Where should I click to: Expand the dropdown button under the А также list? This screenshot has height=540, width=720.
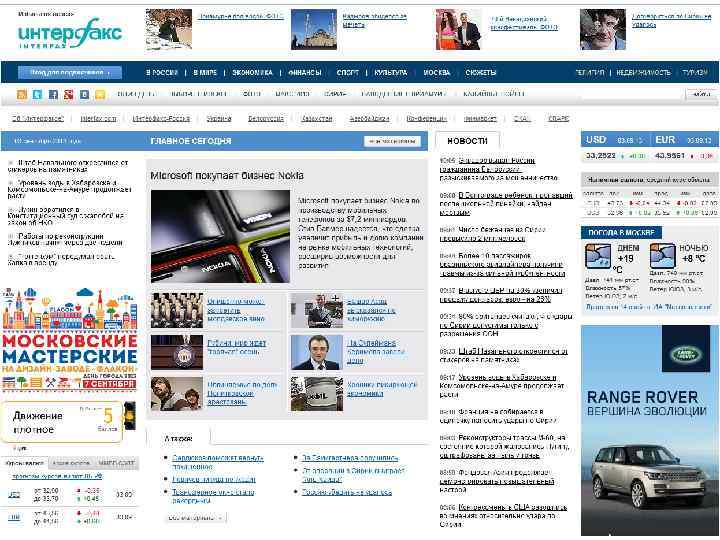tap(196, 518)
